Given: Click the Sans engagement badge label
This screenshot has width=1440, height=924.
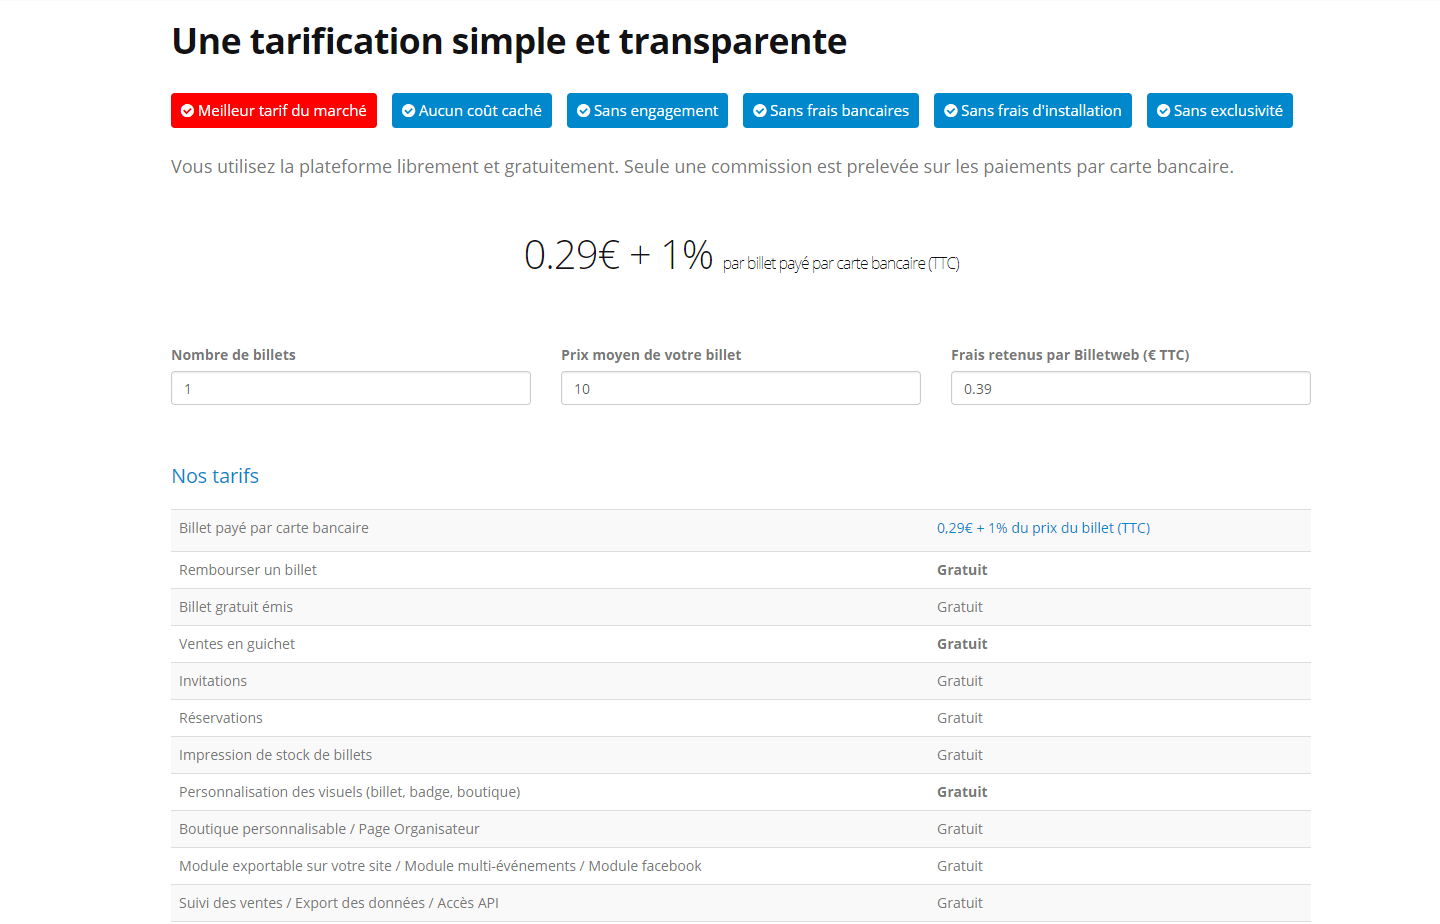Looking at the screenshot, I should (656, 111).
